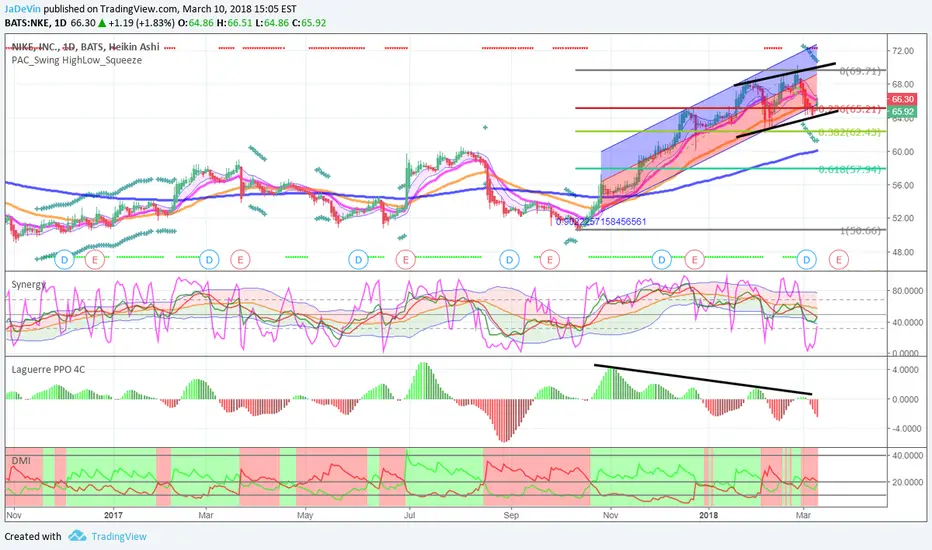Click the earnings E marker after Sep 2017

550,260
